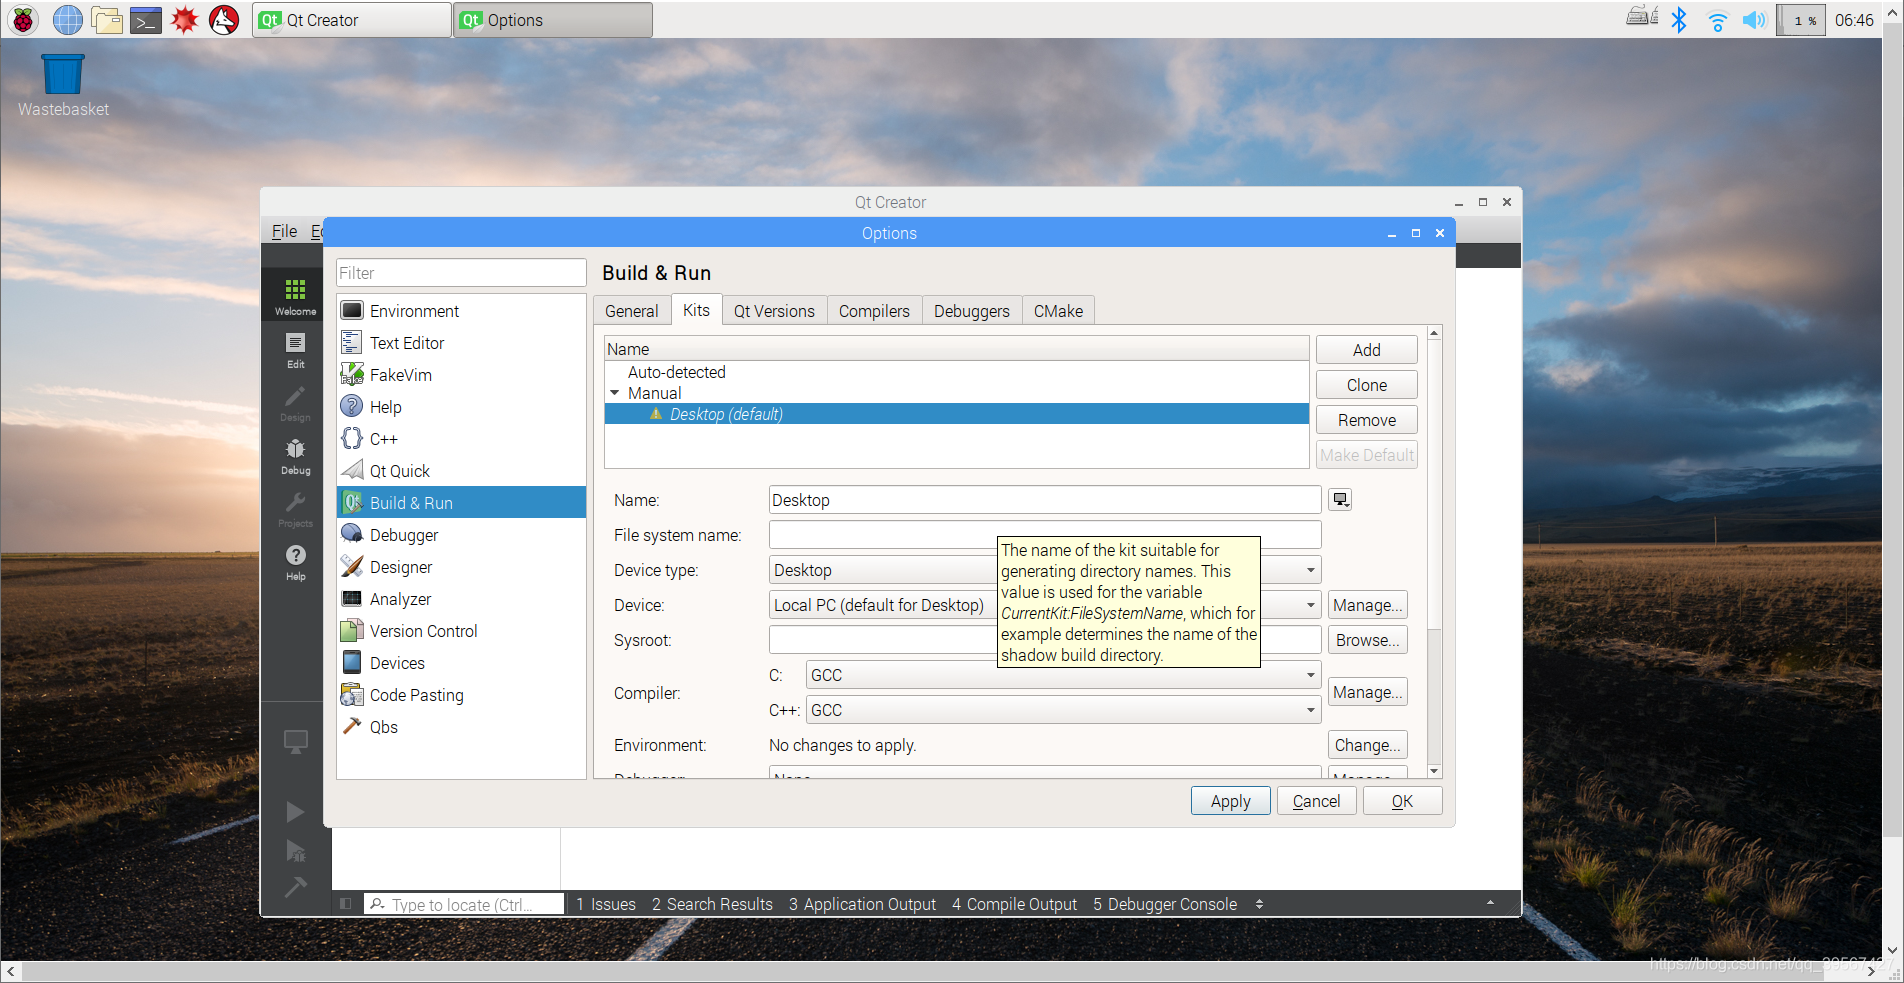Click the Build hammer icon
The height and width of the screenshot is (983, 1904).
point(295,887)
